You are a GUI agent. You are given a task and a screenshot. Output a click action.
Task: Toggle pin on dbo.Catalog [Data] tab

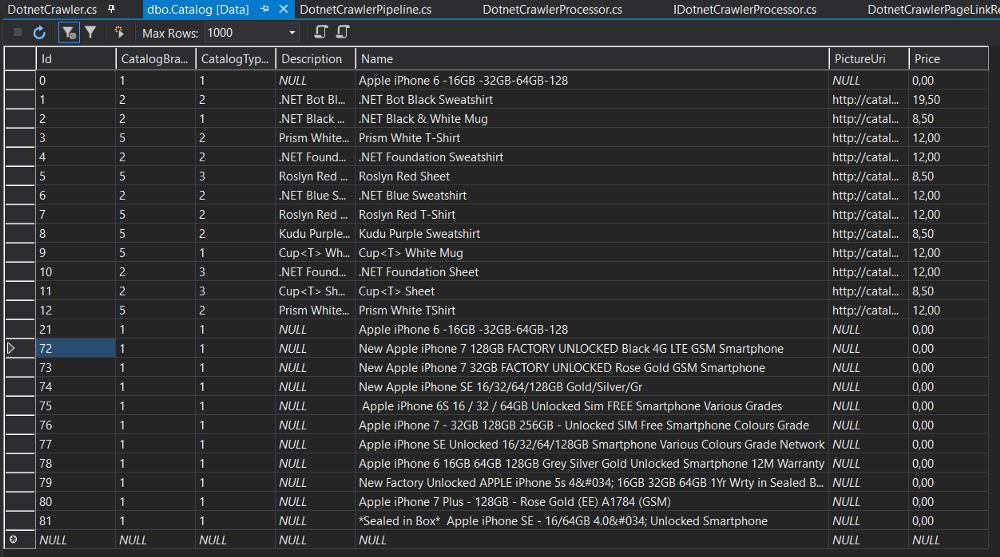tap(265, 10)
